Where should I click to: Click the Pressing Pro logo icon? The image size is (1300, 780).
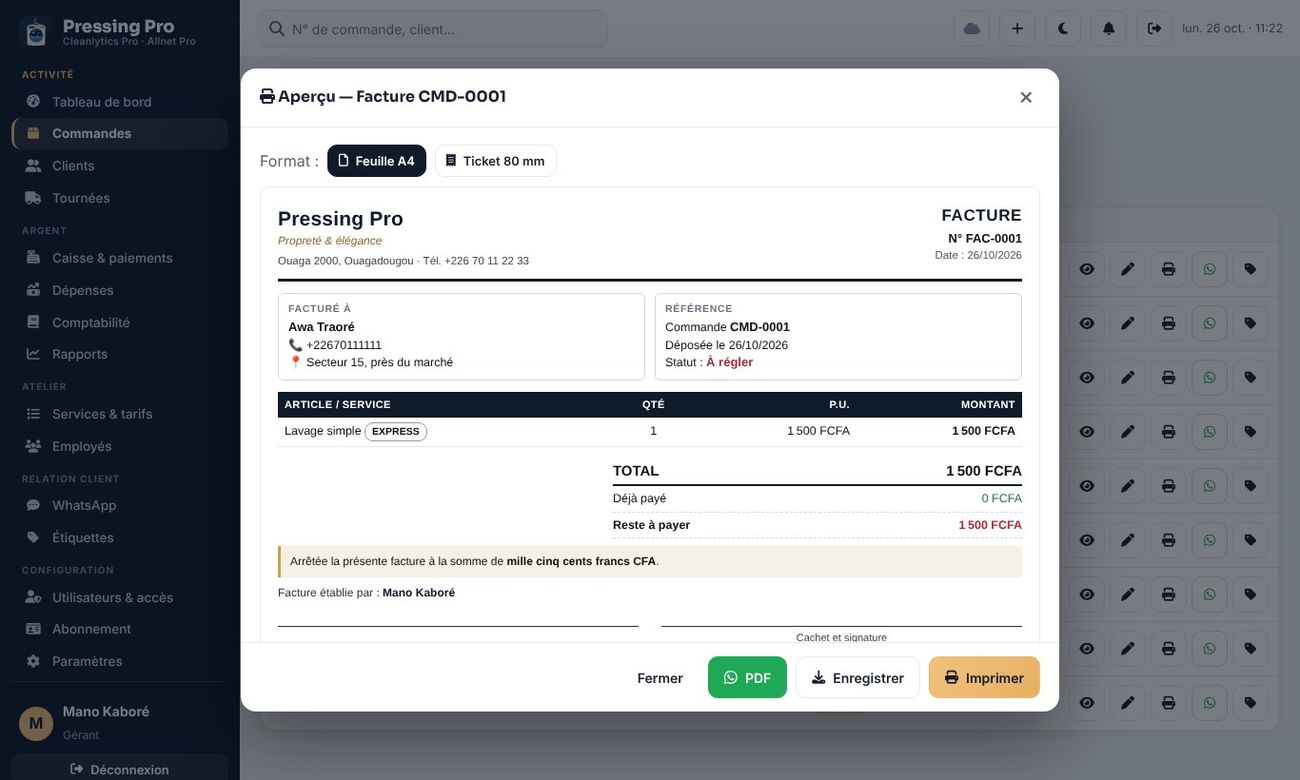tap(36, 32)
